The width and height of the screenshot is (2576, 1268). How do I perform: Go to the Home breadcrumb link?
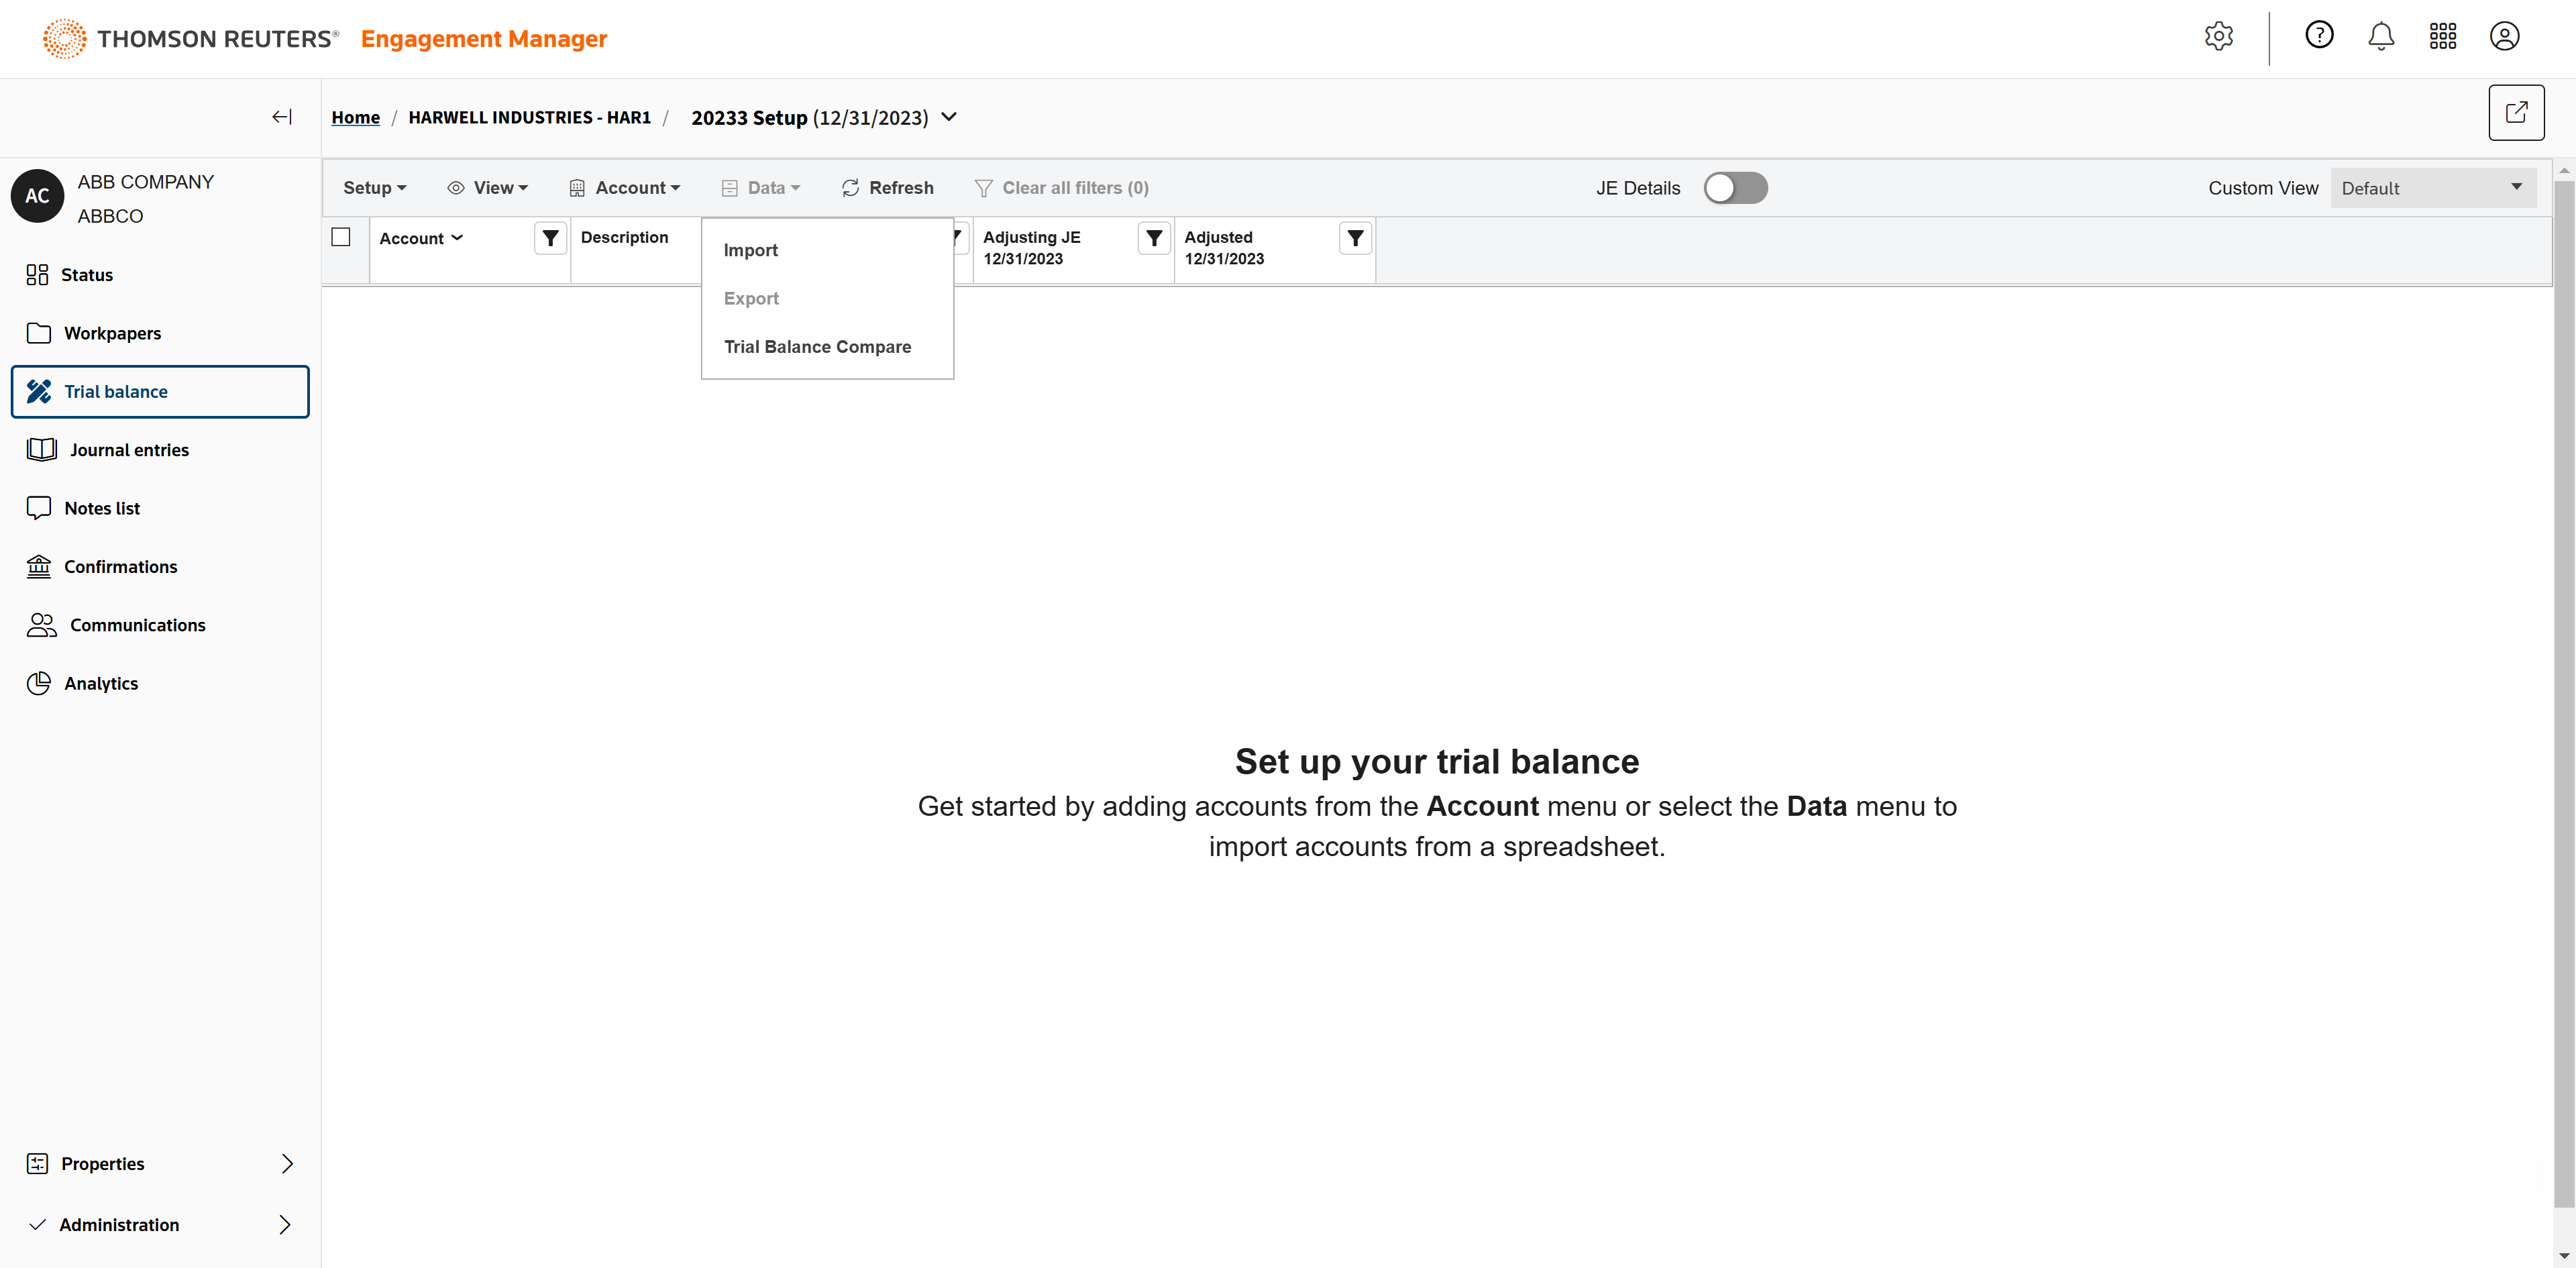[355, 118]
